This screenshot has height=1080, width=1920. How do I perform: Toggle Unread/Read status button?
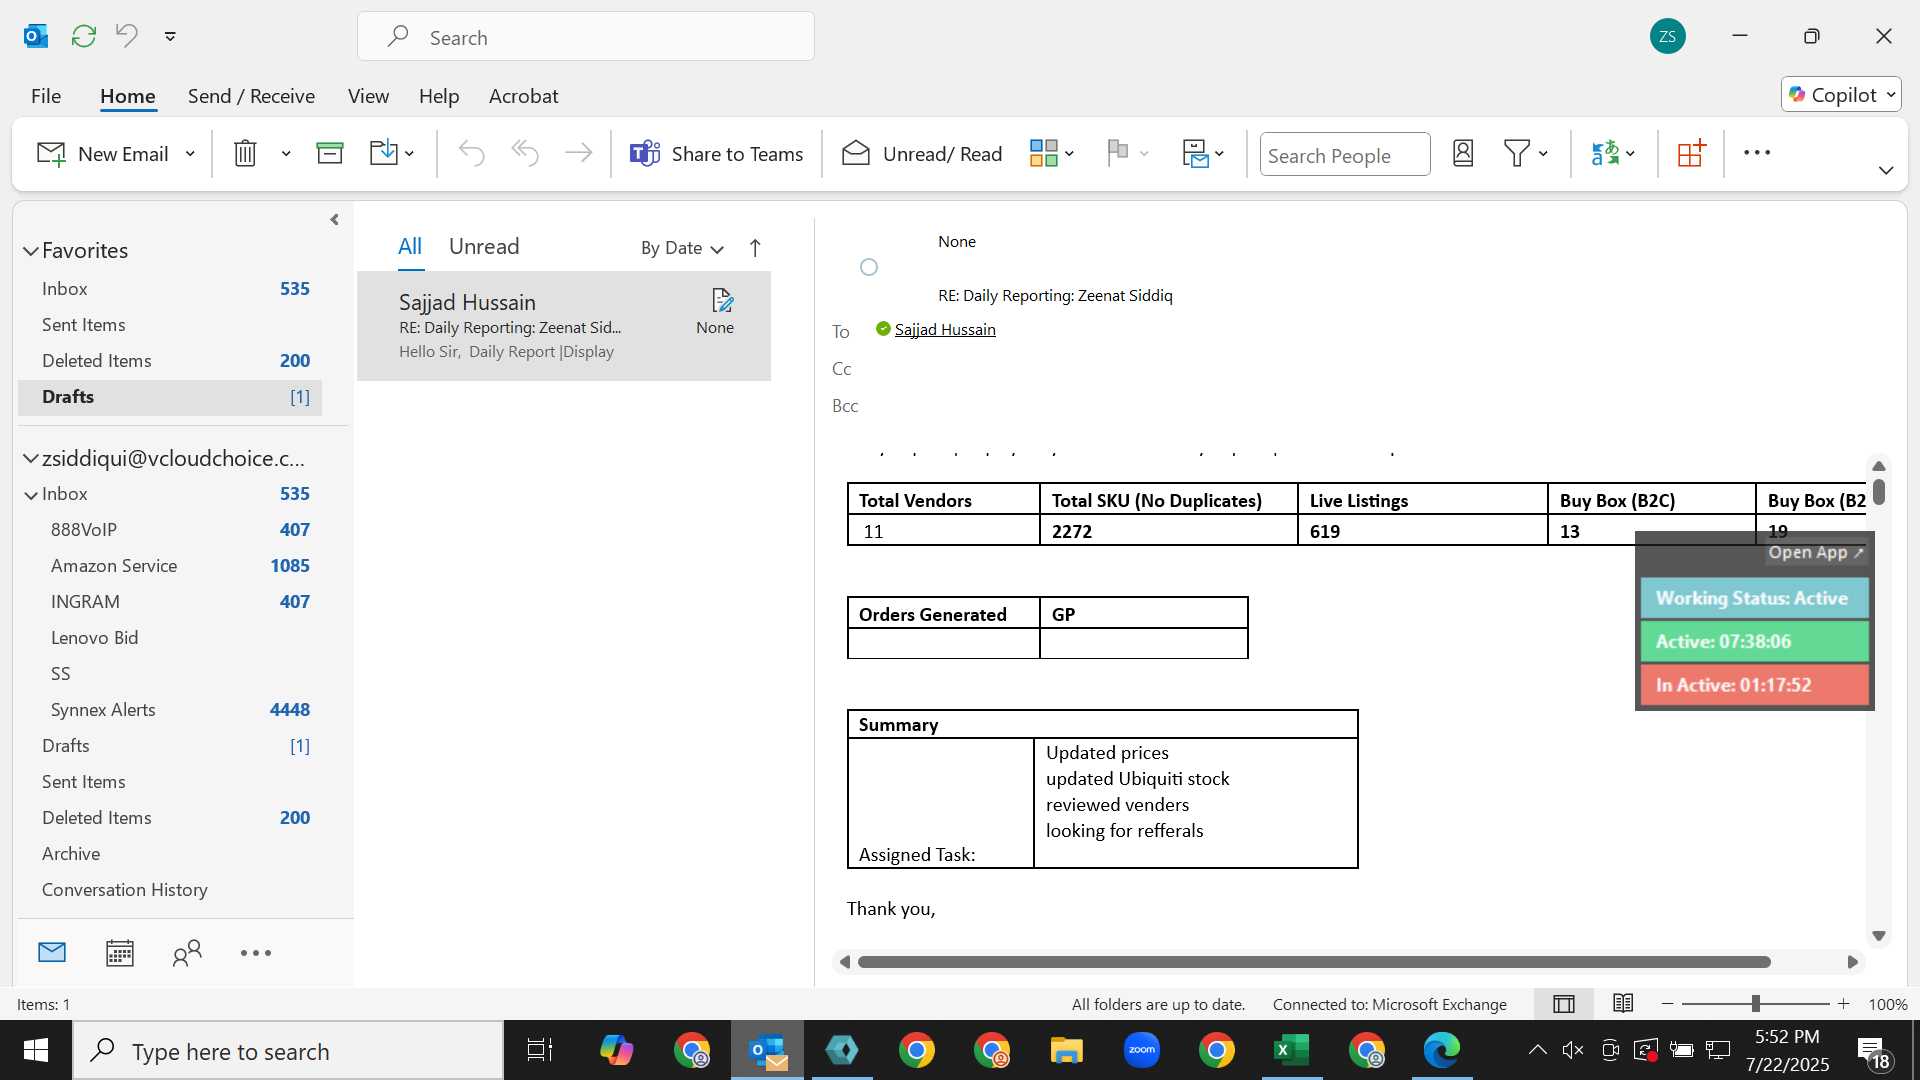point(921,154)
